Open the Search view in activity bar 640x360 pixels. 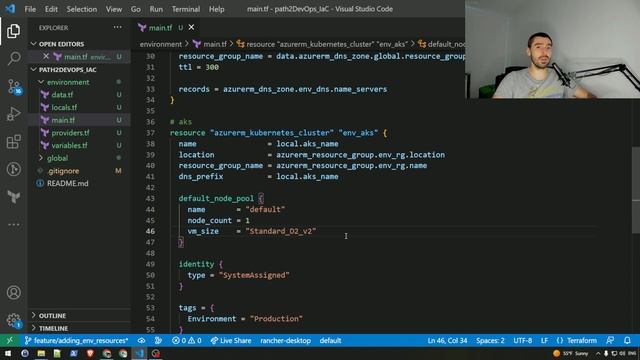tap(13, 58)
